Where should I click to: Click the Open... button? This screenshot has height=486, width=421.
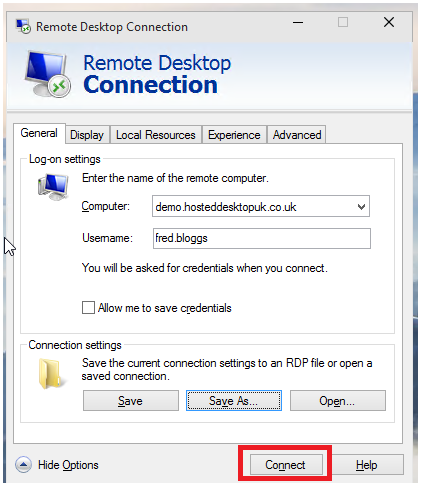pyautogui.click(x=338, y=400)
